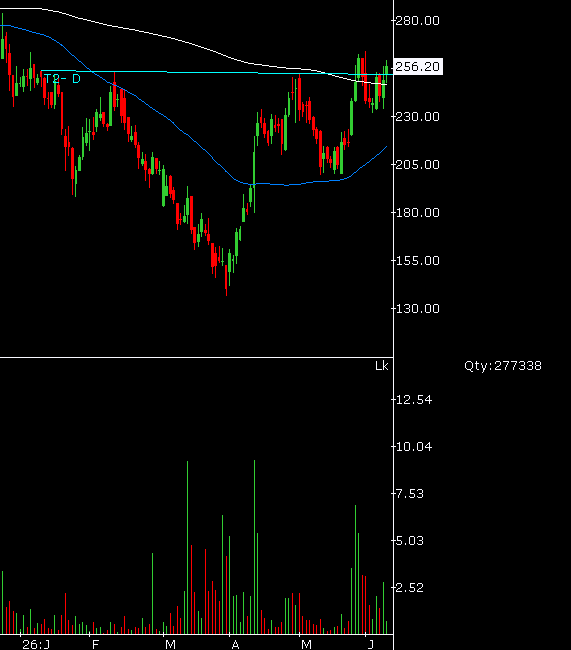The width and height of the screenshot is (571, 650).
Task: Click the Qty:277338 volume readout
Action: (x=503, y=366)
